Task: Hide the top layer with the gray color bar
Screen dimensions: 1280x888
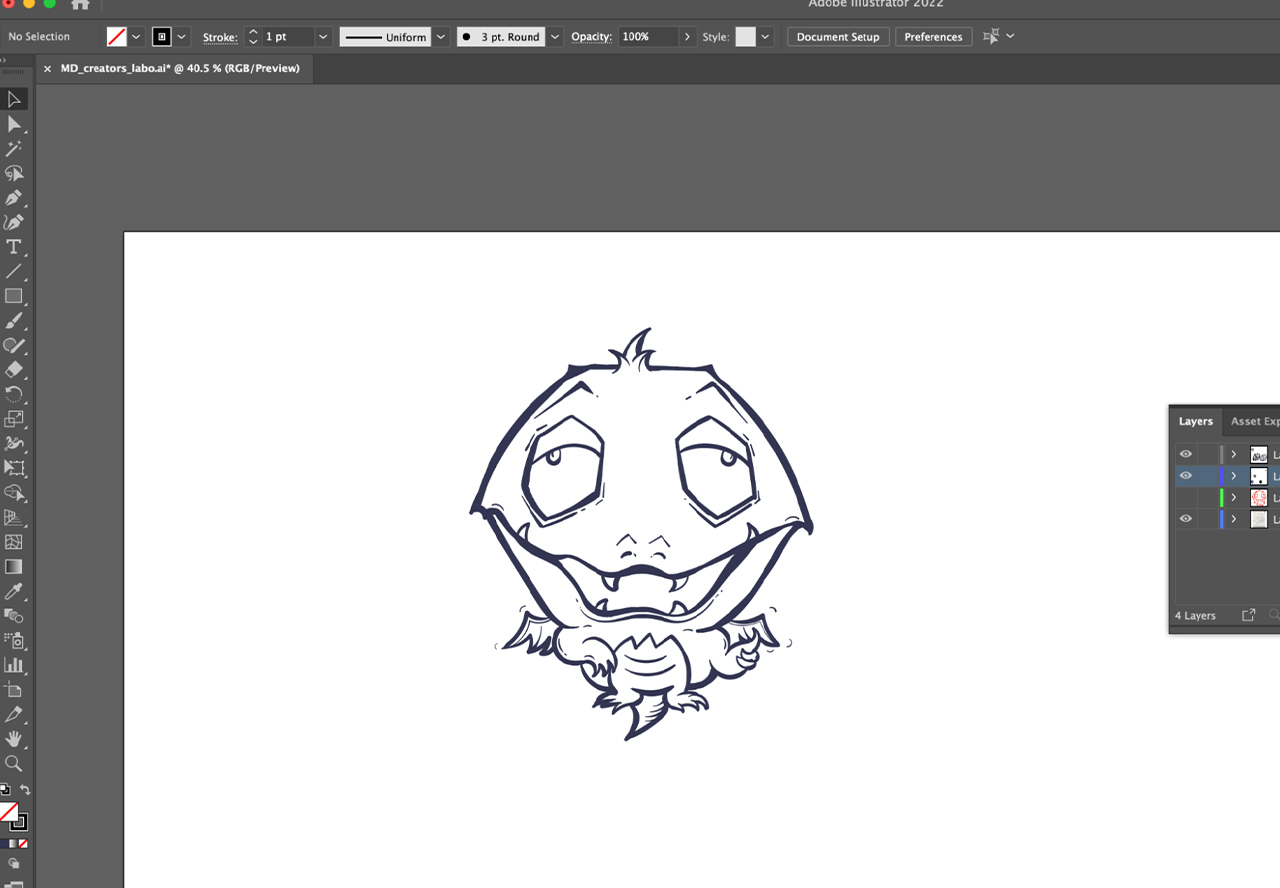Action: click(x=1186, y=454)
